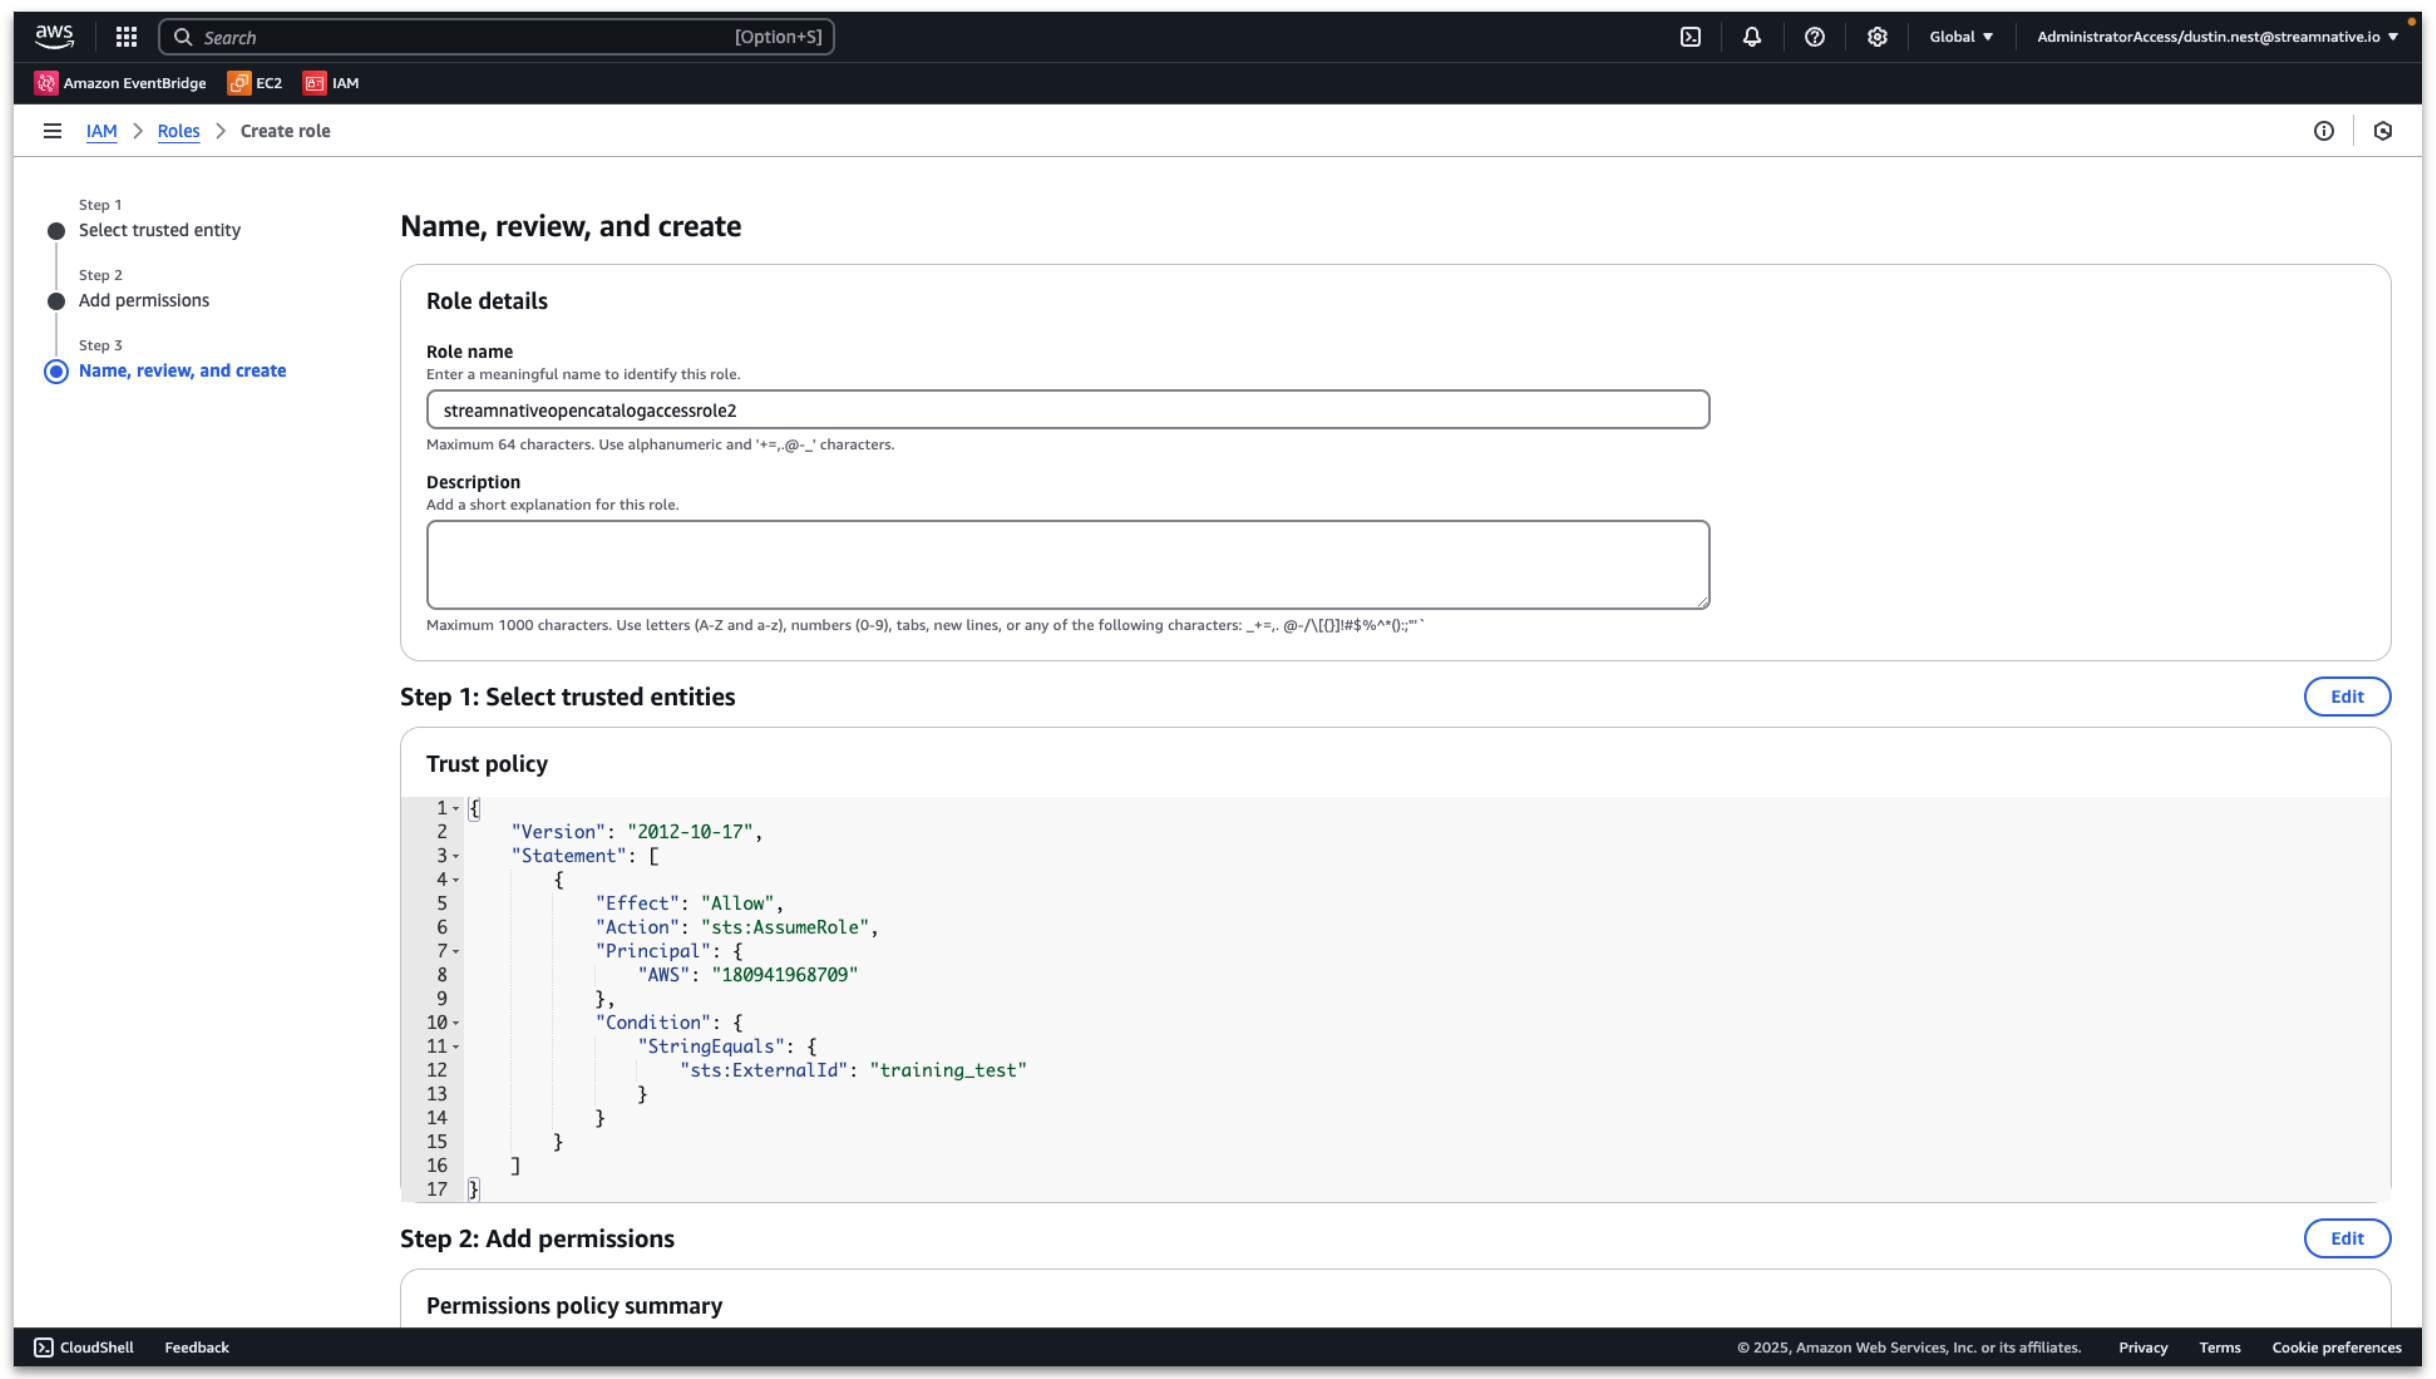Toggle the side navigation hamburger menu
This screenshot has width=2436, height=1379.
[x=52, y=131]
